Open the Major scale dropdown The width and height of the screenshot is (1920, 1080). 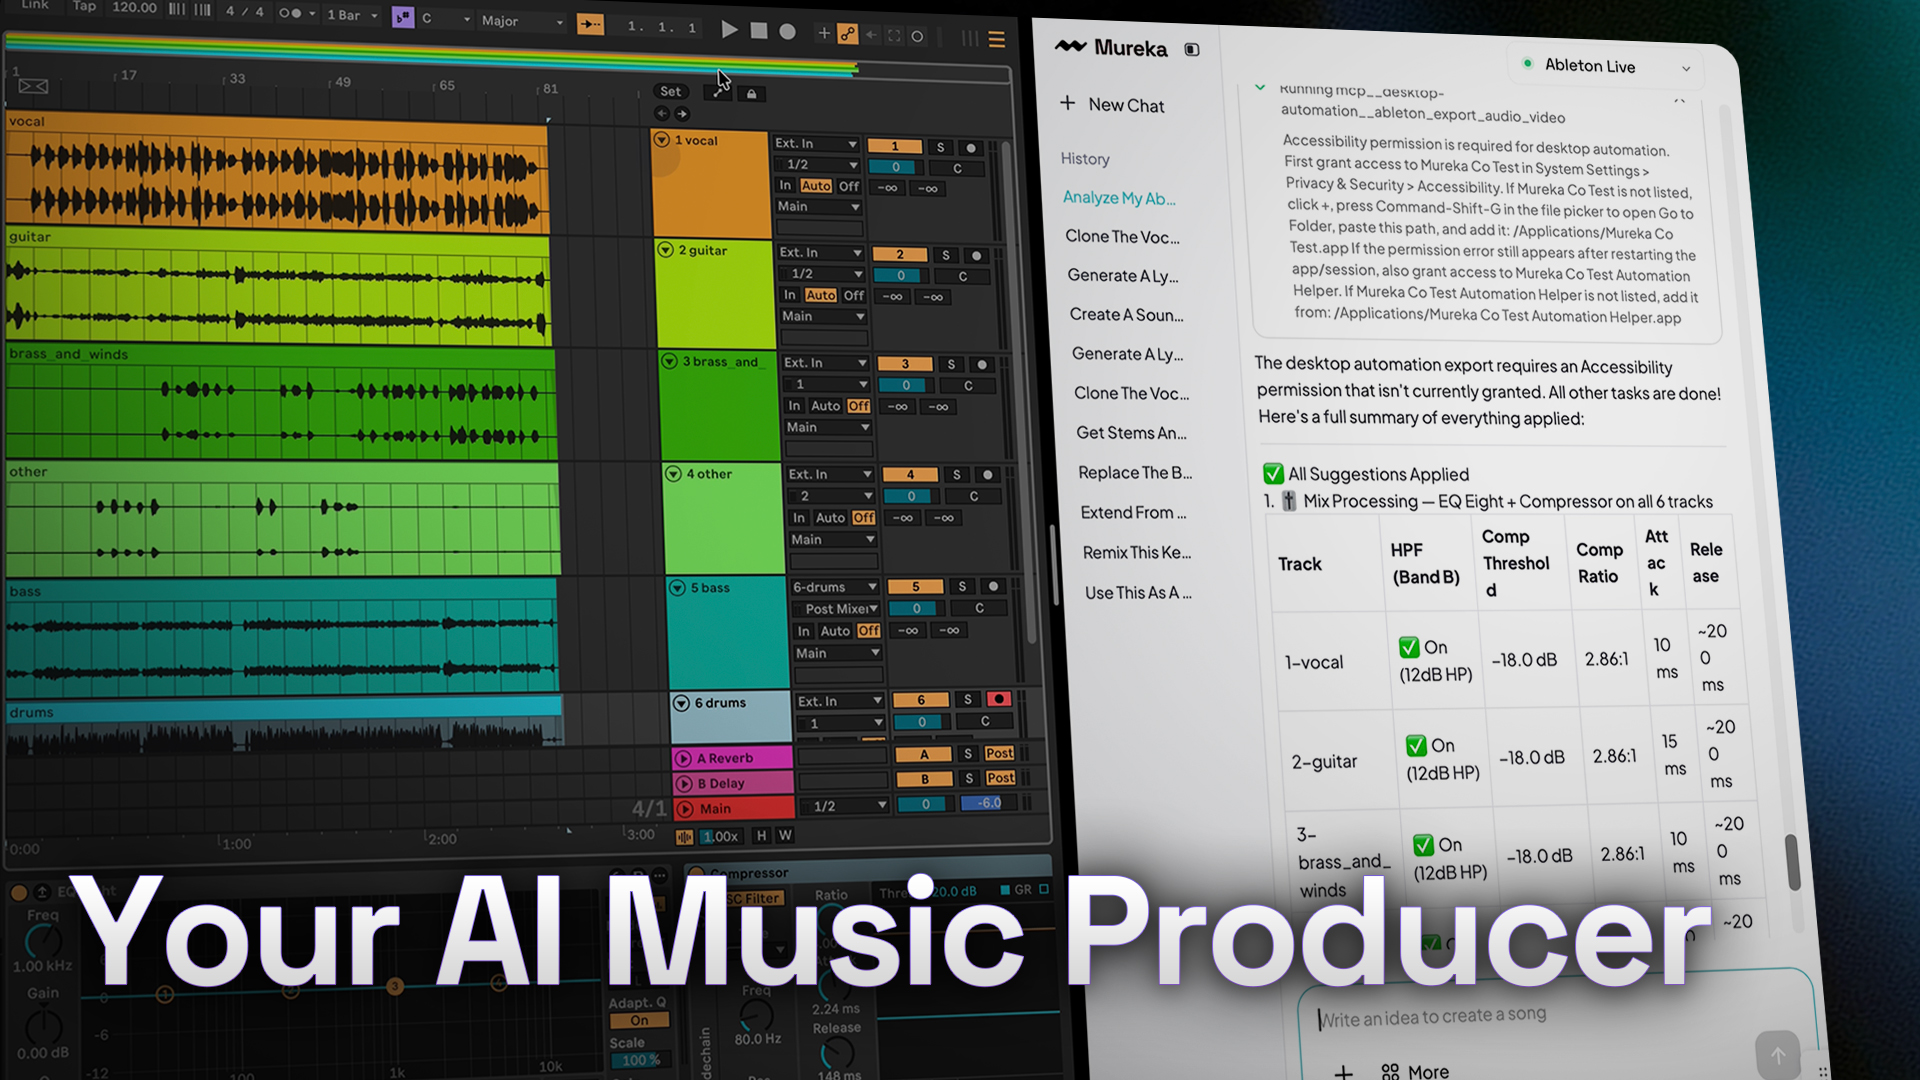[522, 21]
